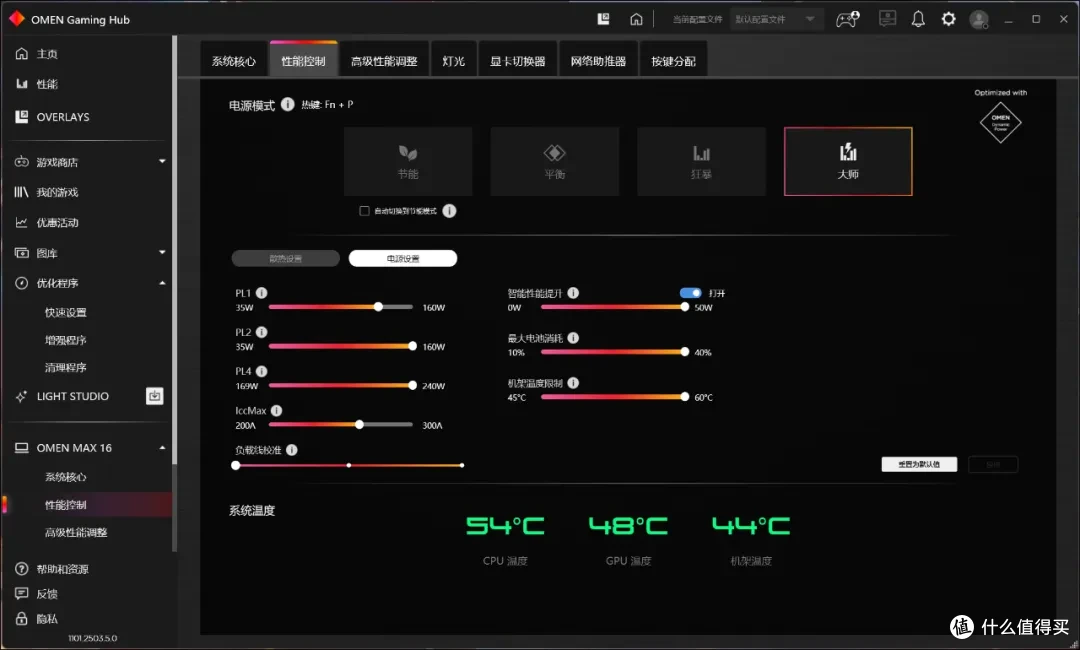Go to home via title bar house icon
1080x650 pixels.
(x=636, y=19)
